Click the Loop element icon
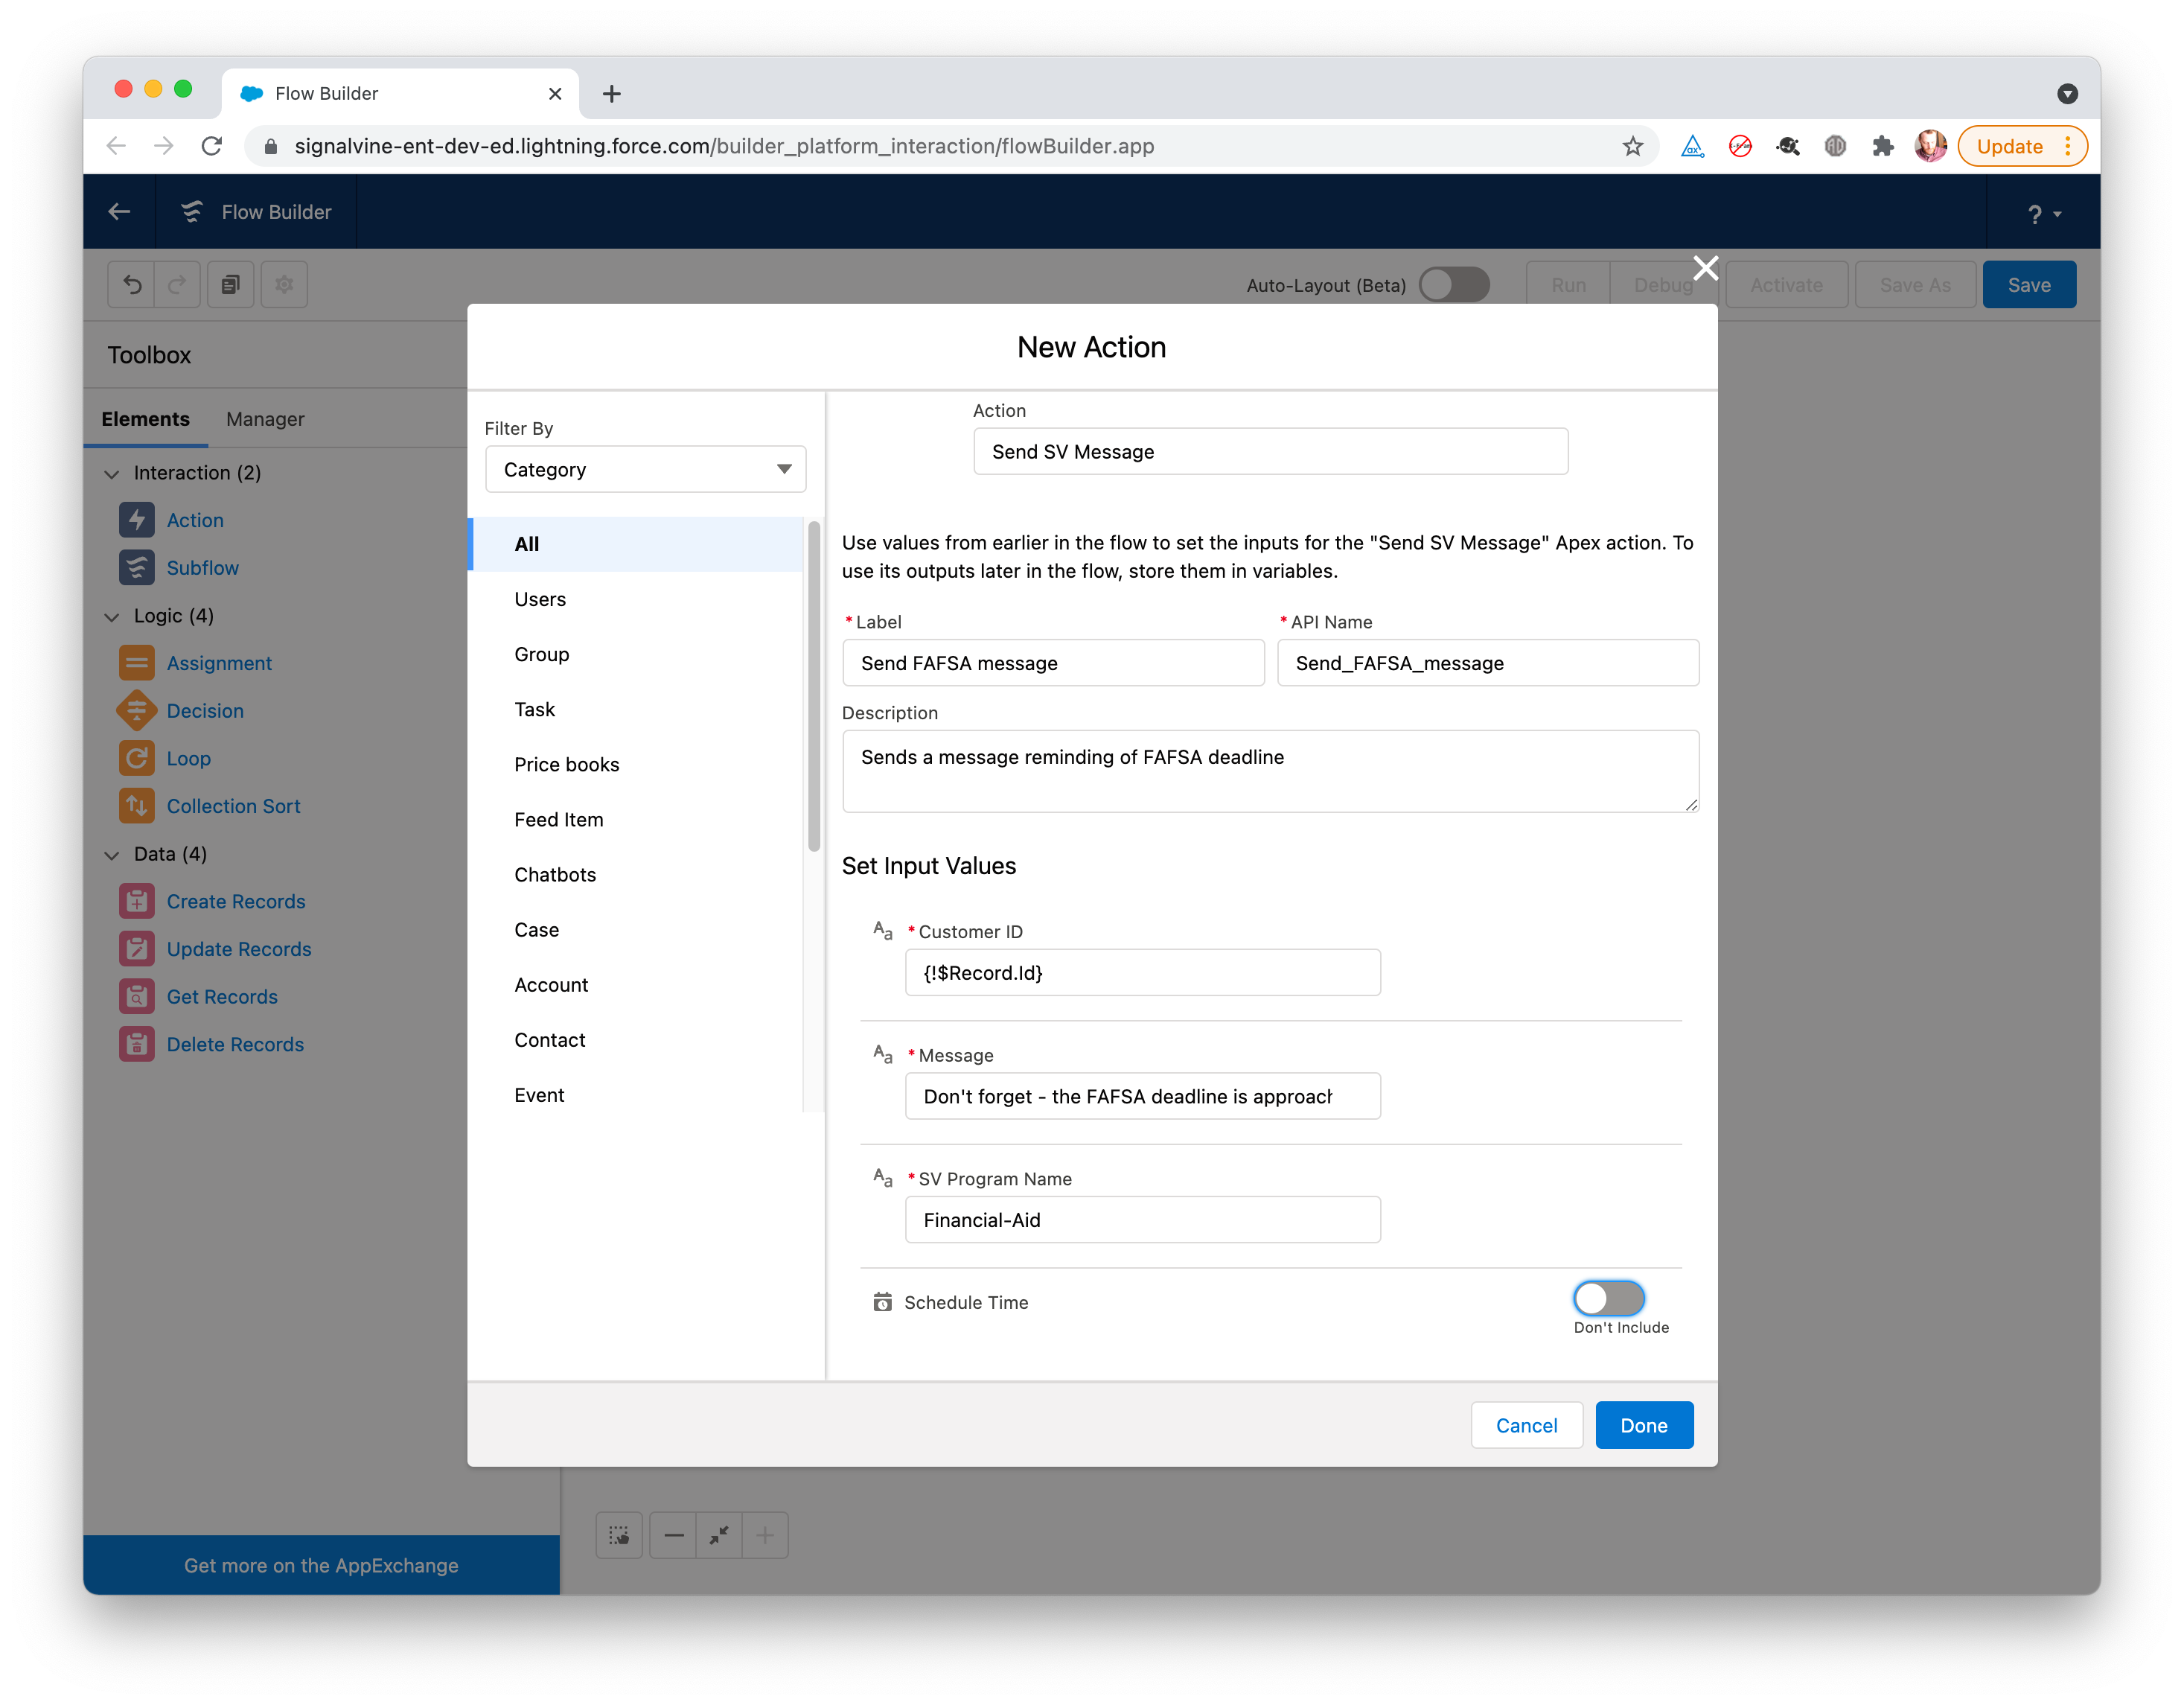 (x=137, y=758)
